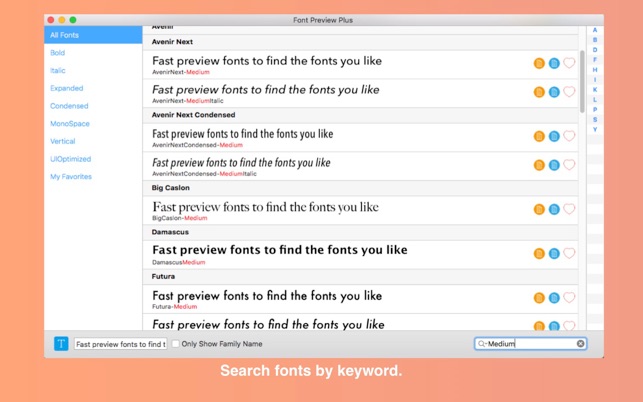643x402 pixels.
Task: Select the AvenirNext-Medium preview text
Action: 267,61
